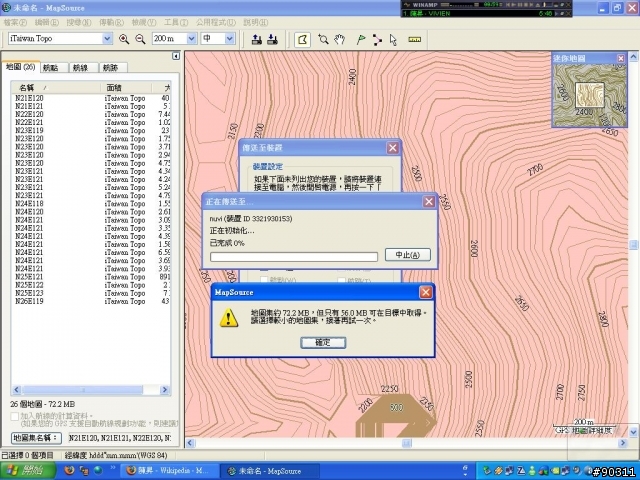Image resolution: width=640 pixels, height=480 pixels.
Task: Select the Route tool icon
Action: click(377, 40)
